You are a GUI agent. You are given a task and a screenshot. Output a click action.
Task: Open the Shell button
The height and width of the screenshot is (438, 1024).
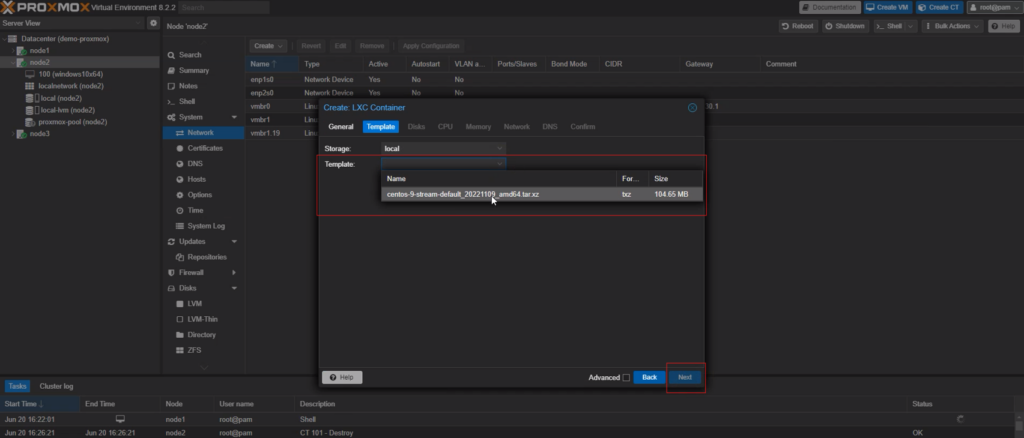pyautogui.click(x=888, y=26)
